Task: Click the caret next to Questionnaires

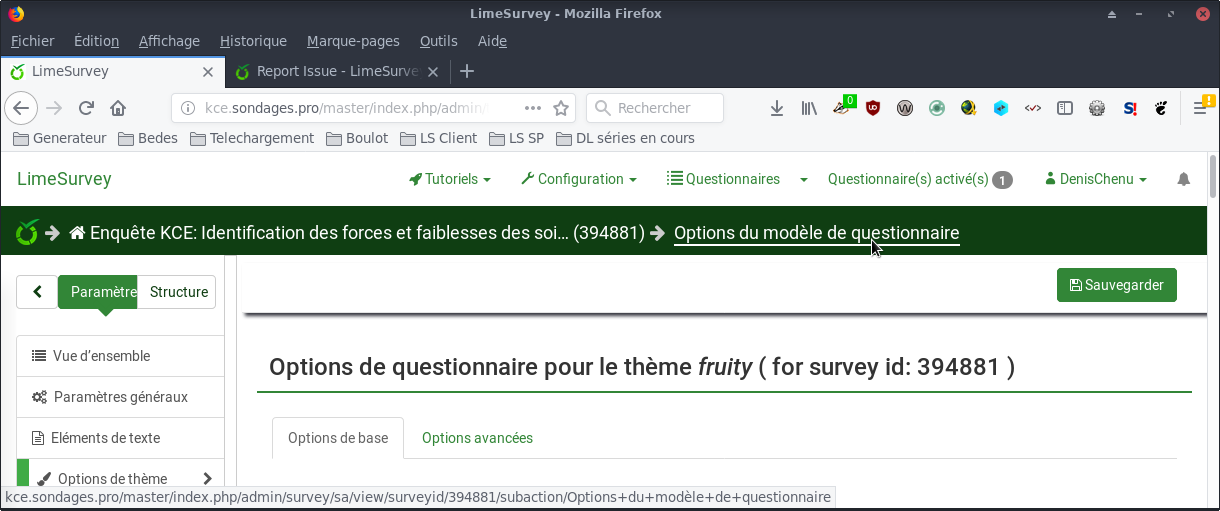Action: tap(804, 180)
